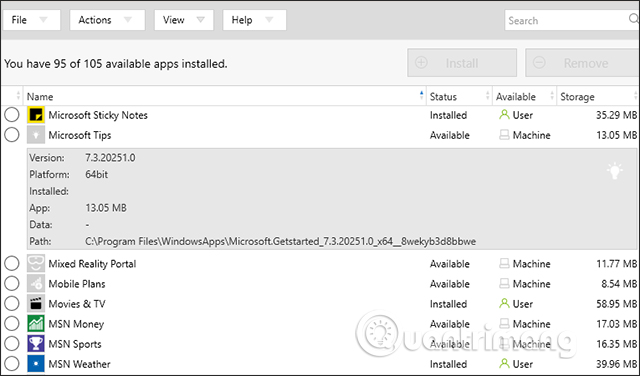Select the Microsoft Tips radio button
The height and width of the screenshot is (376, 640).
pyautogui.click(x=12, y=135)
